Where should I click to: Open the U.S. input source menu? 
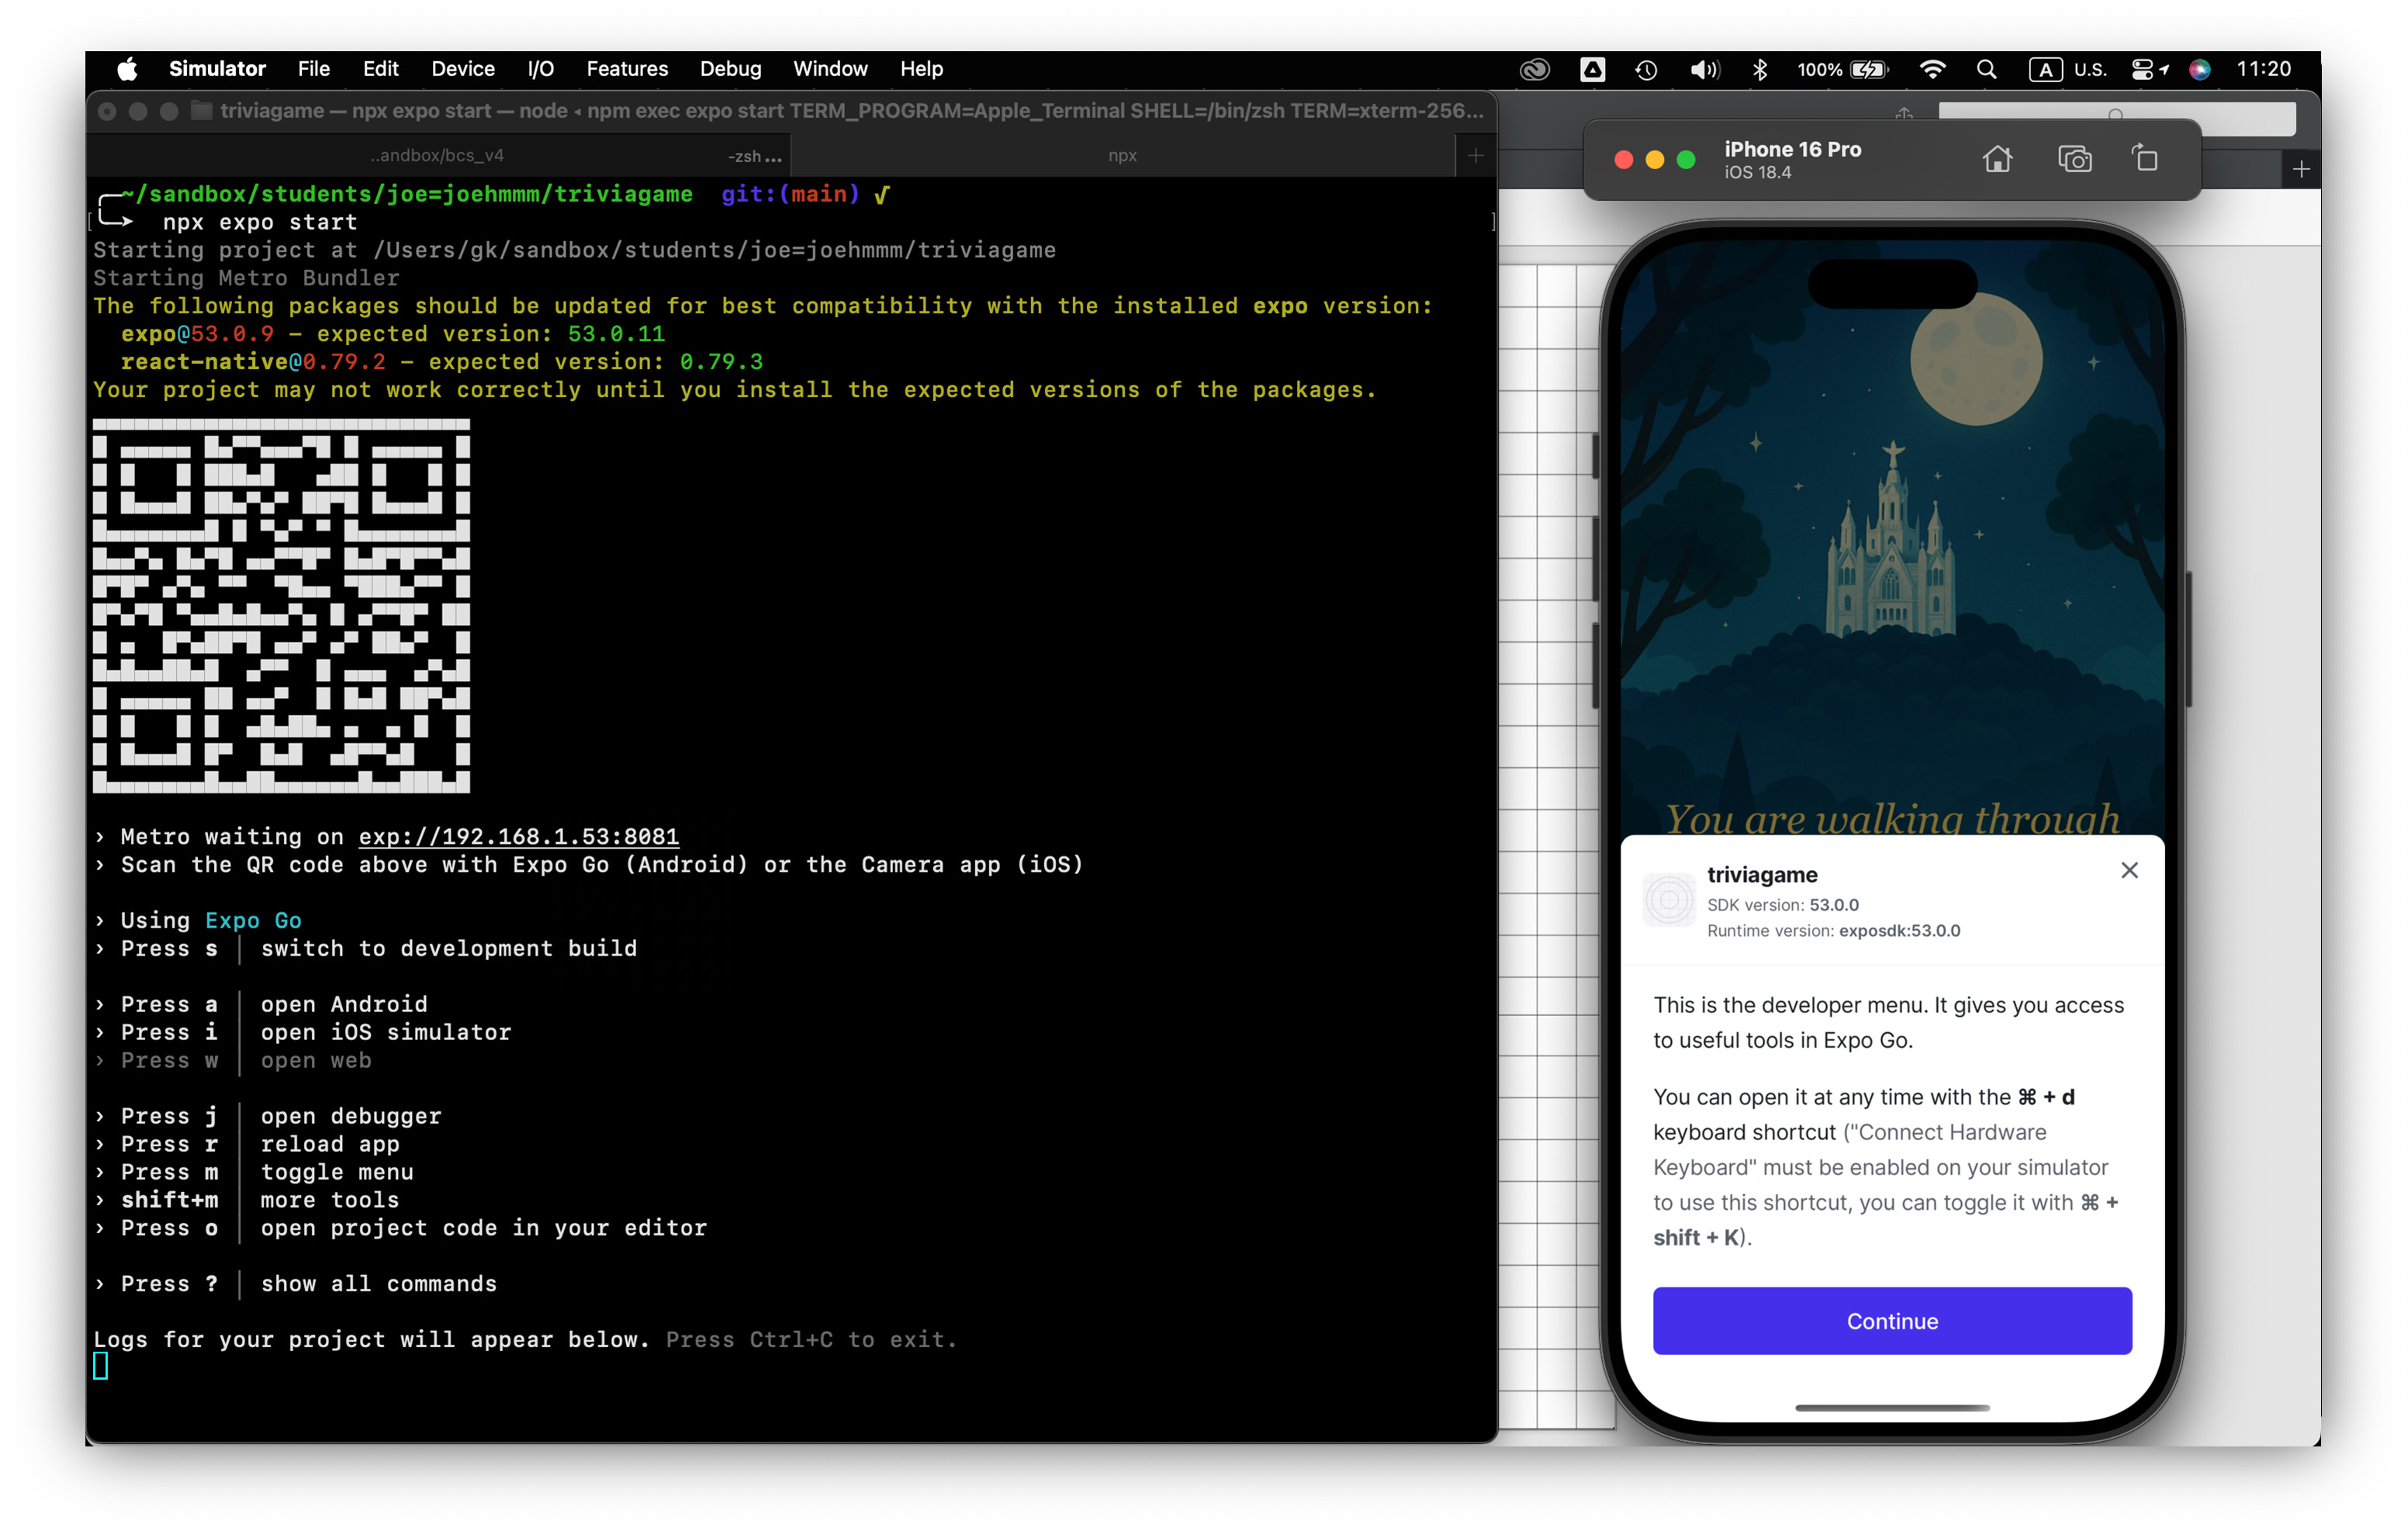click(2067, 69)
